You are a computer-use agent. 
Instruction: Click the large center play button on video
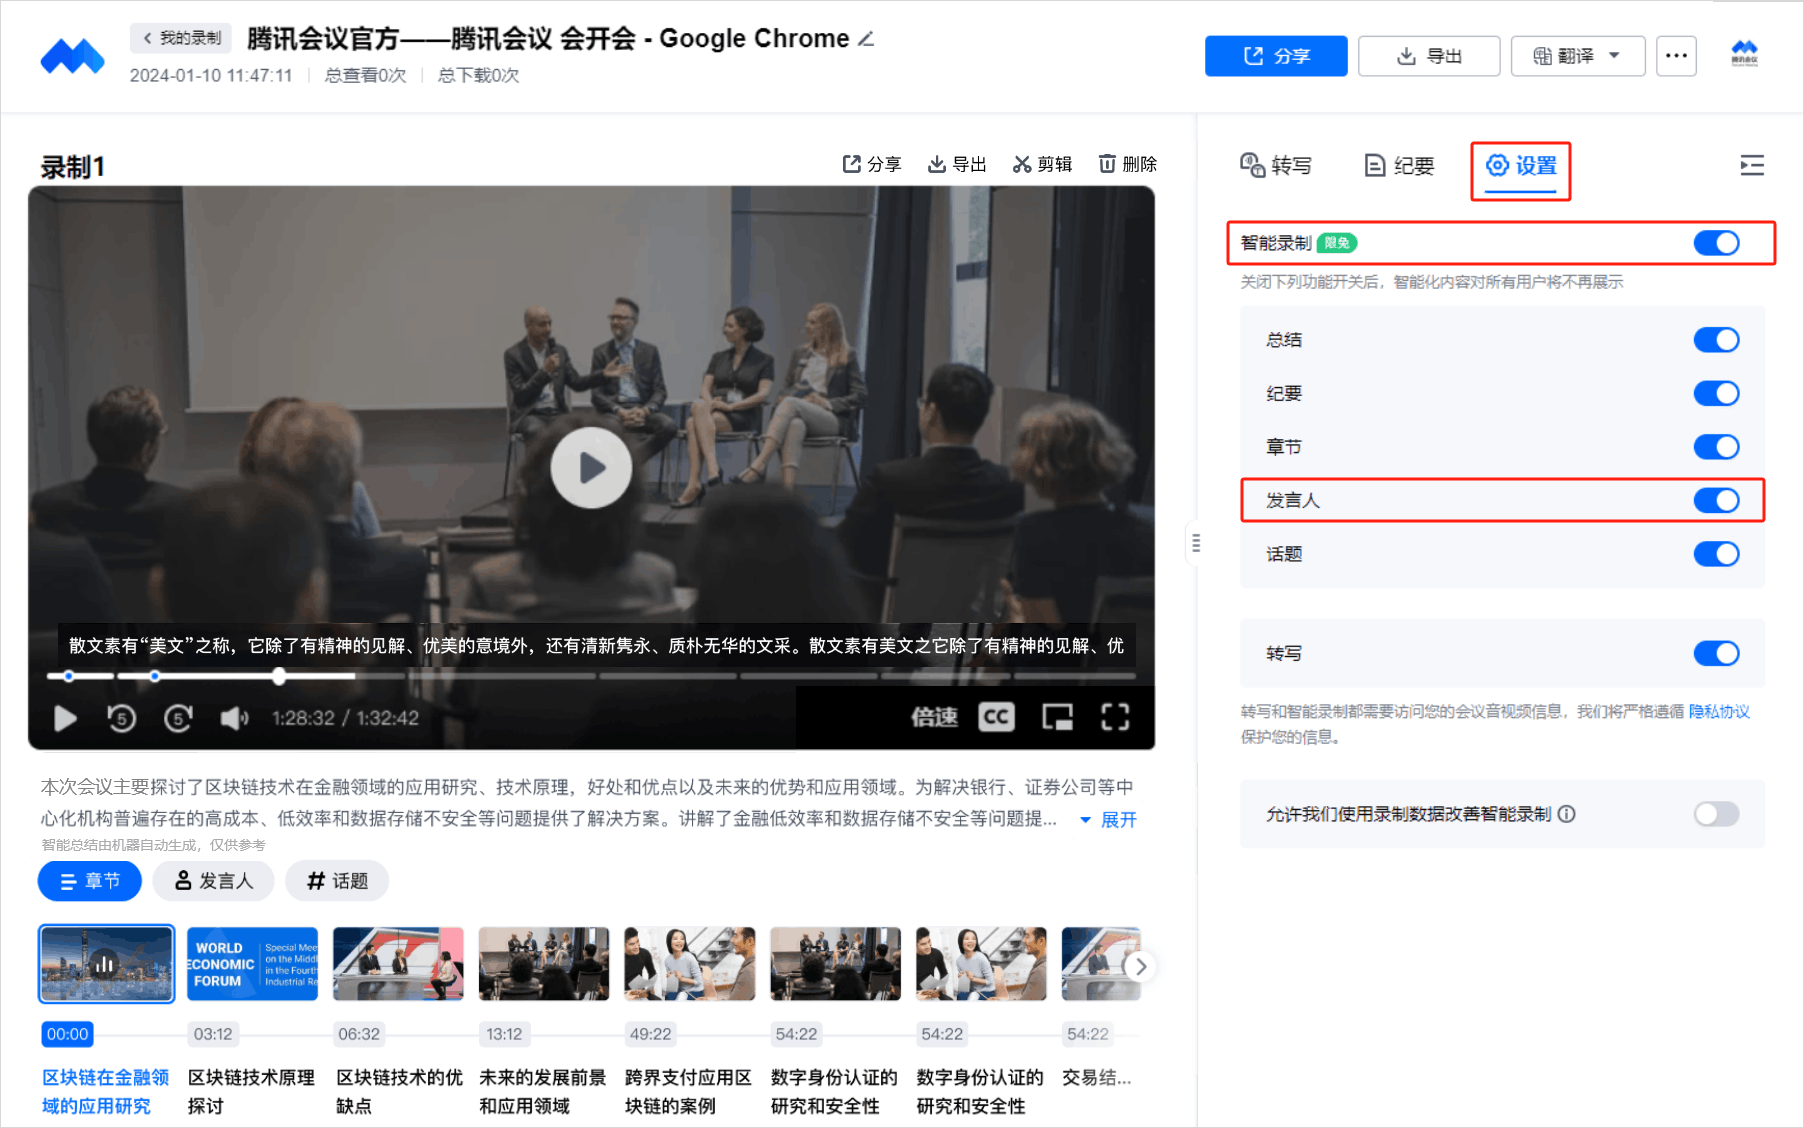pos(591,468)
